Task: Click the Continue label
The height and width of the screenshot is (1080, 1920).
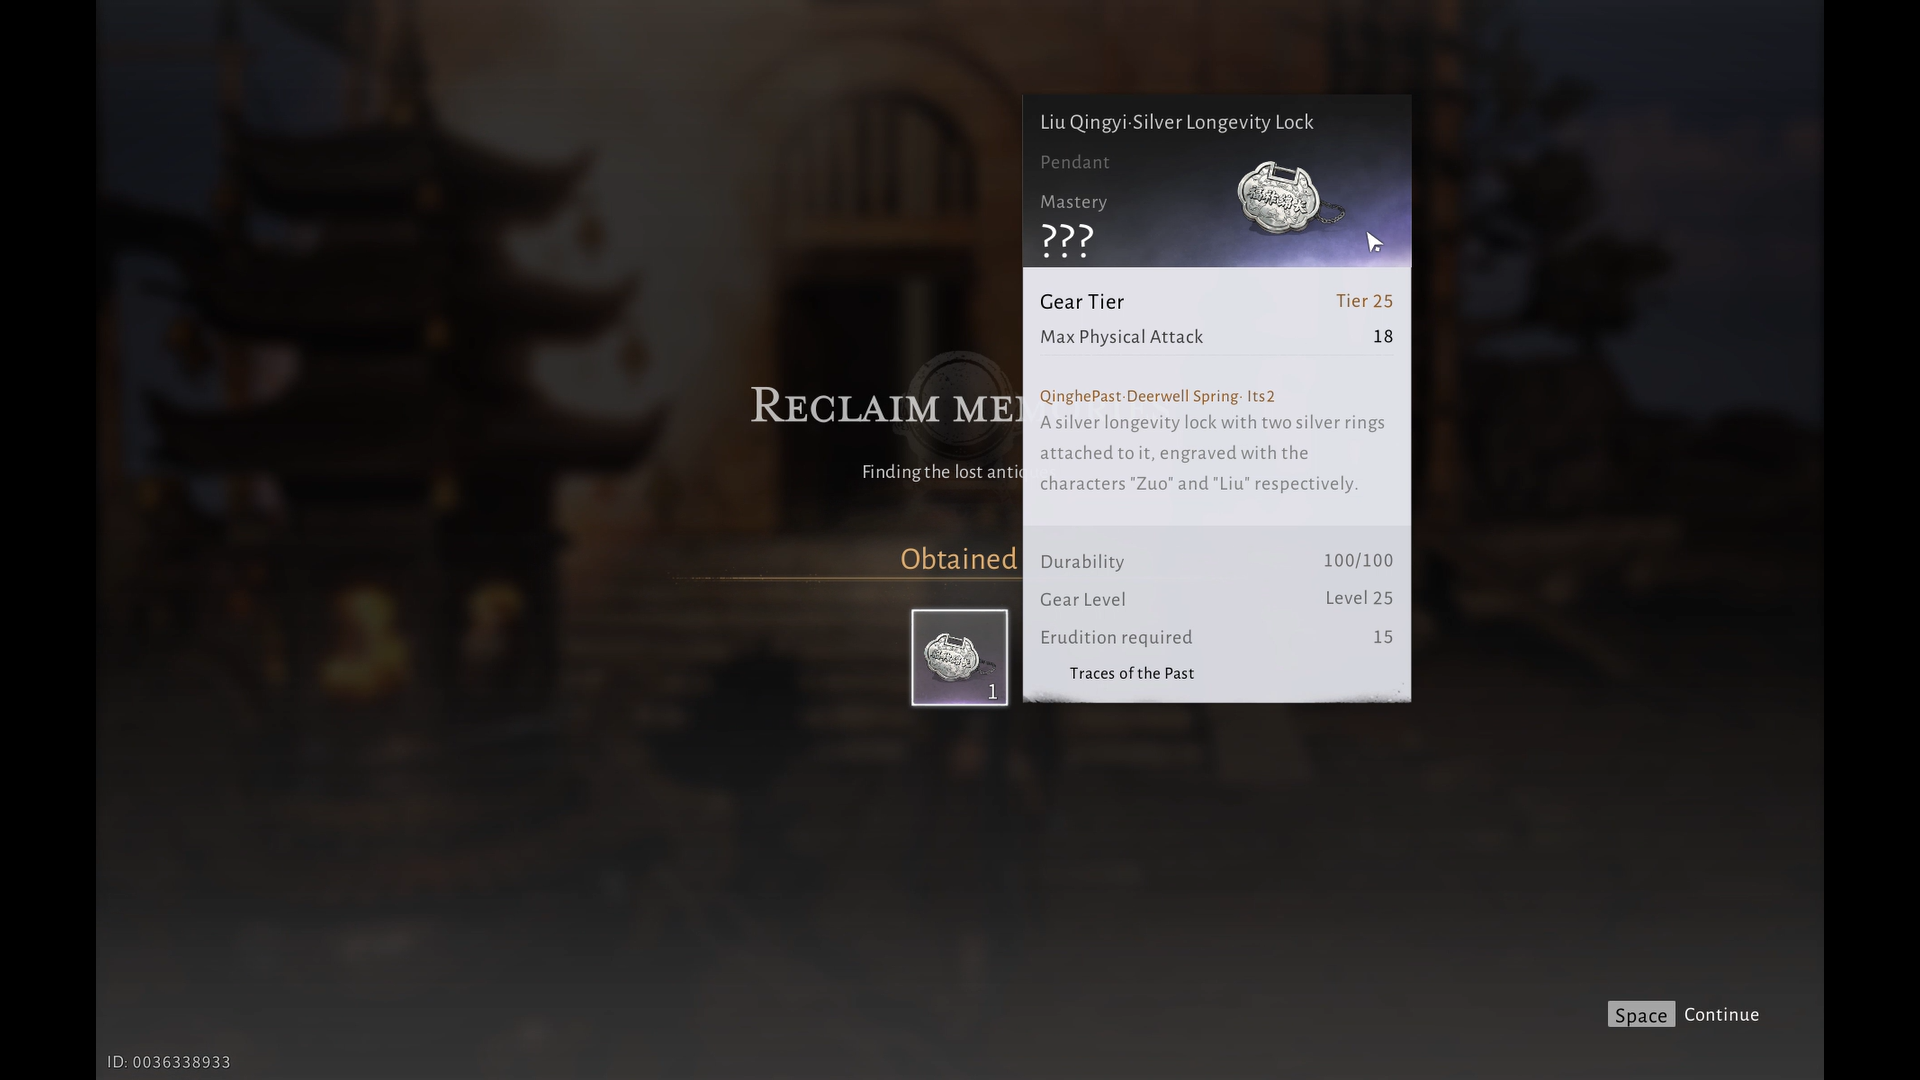Action: pos(1721,1014)
